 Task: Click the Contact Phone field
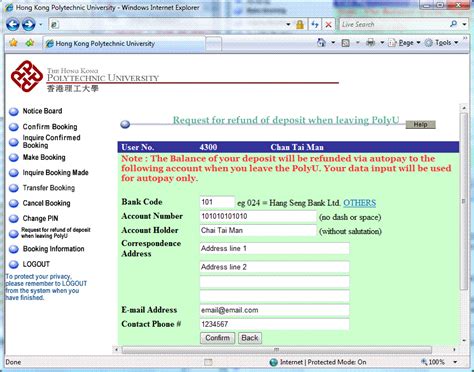(x=274, y=324)
